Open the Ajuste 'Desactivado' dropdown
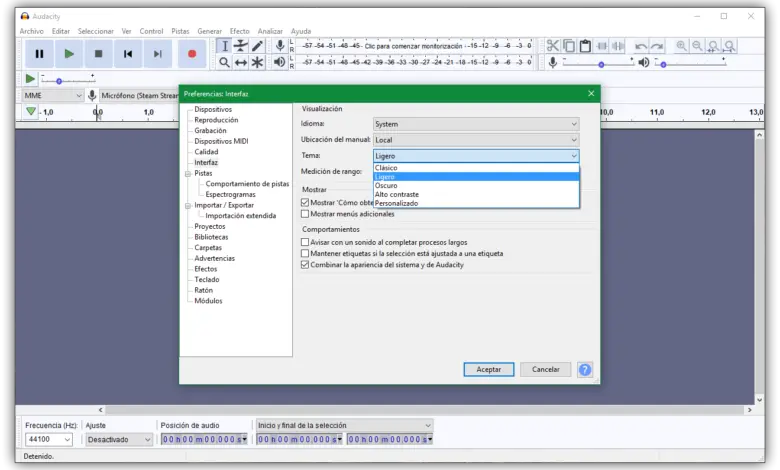The width and height of the screenshot is (780, 470). 119,439
